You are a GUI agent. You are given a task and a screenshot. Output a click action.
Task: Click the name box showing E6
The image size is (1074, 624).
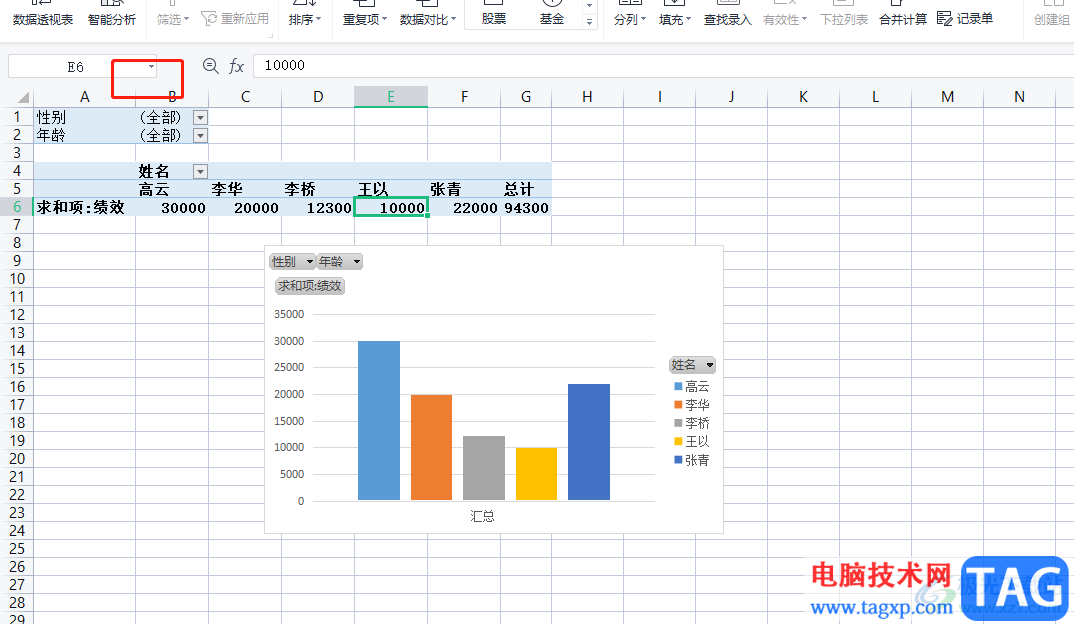[75, 66]
